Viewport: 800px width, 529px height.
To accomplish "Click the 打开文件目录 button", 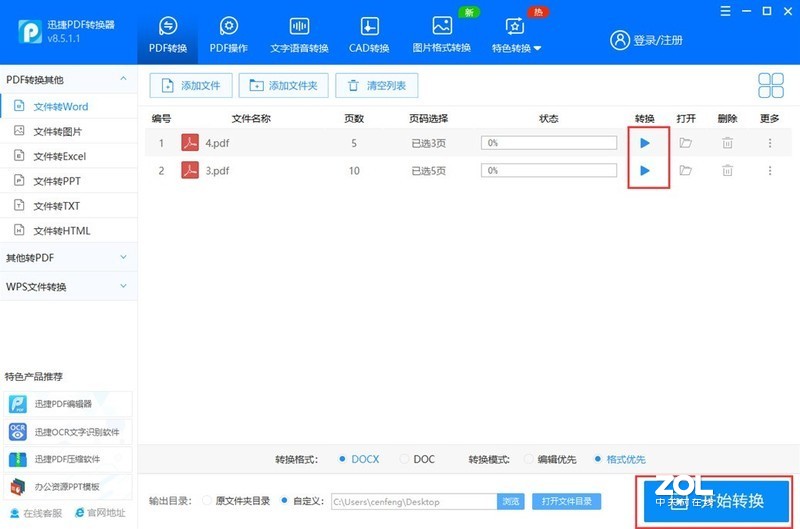I will tap(566, 501).
